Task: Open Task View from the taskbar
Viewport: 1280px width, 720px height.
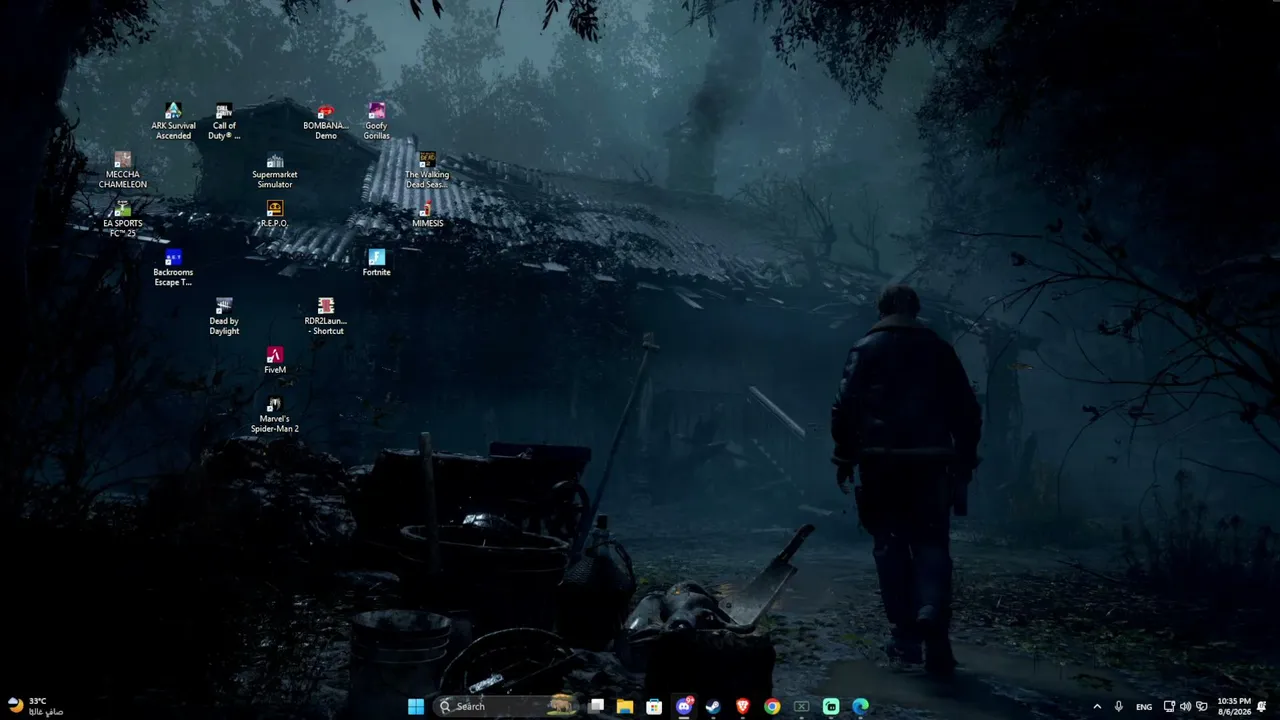Action: pos(596,706)
